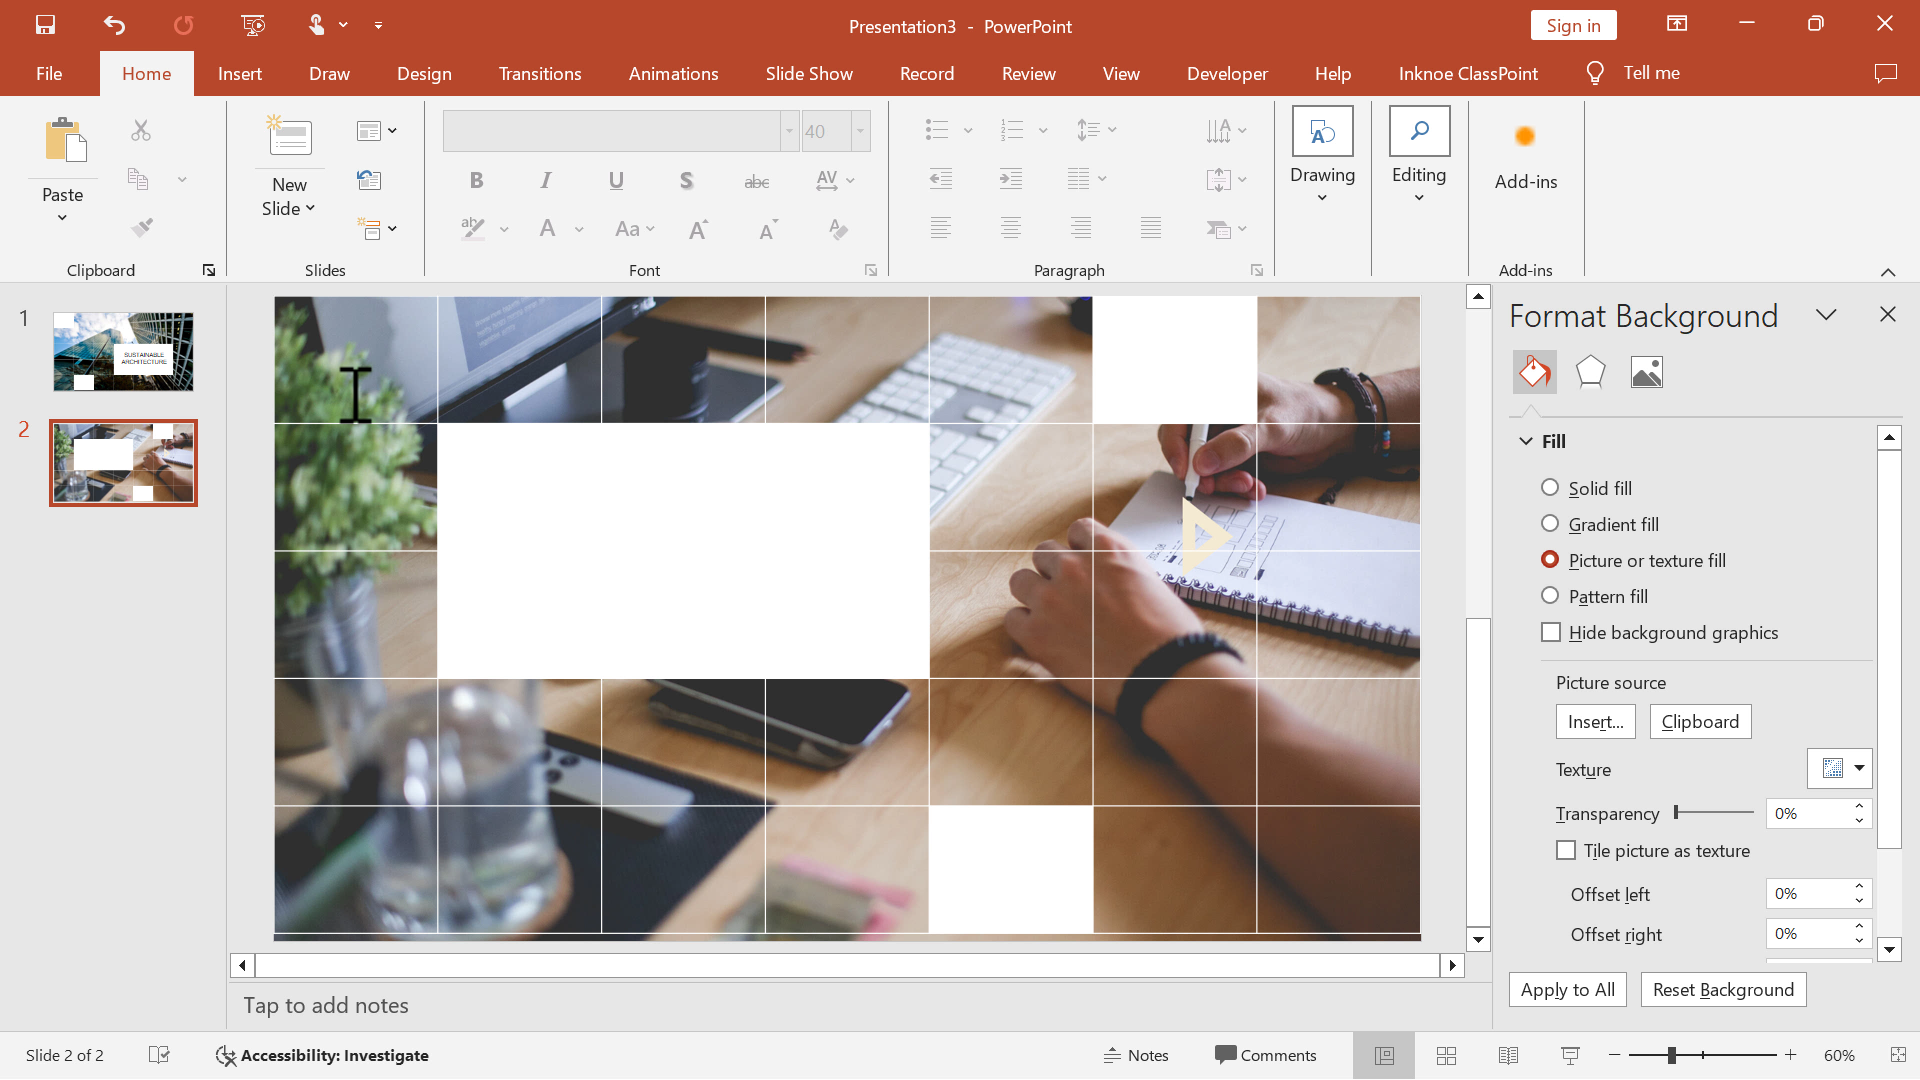
Task: Click the Underline formatting icon
Action: [x=615, y=179]
